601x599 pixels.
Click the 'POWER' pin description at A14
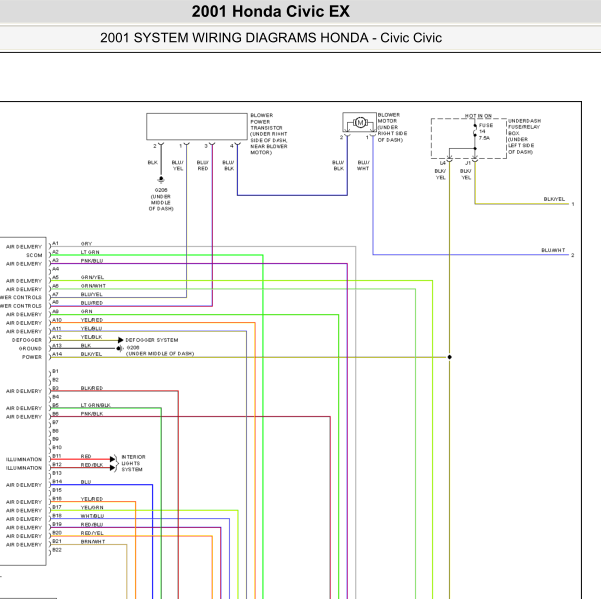(32, 357)
